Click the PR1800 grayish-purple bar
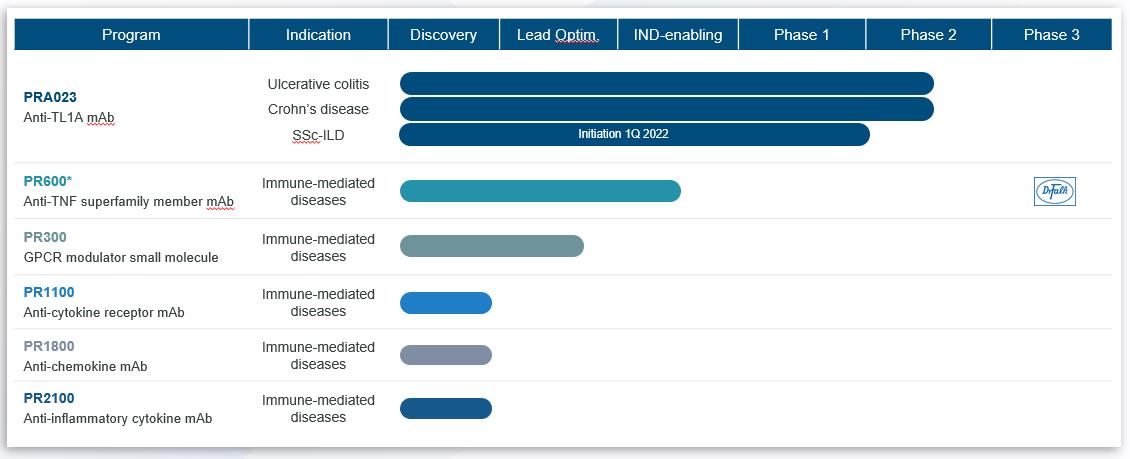 coord(446,355)
